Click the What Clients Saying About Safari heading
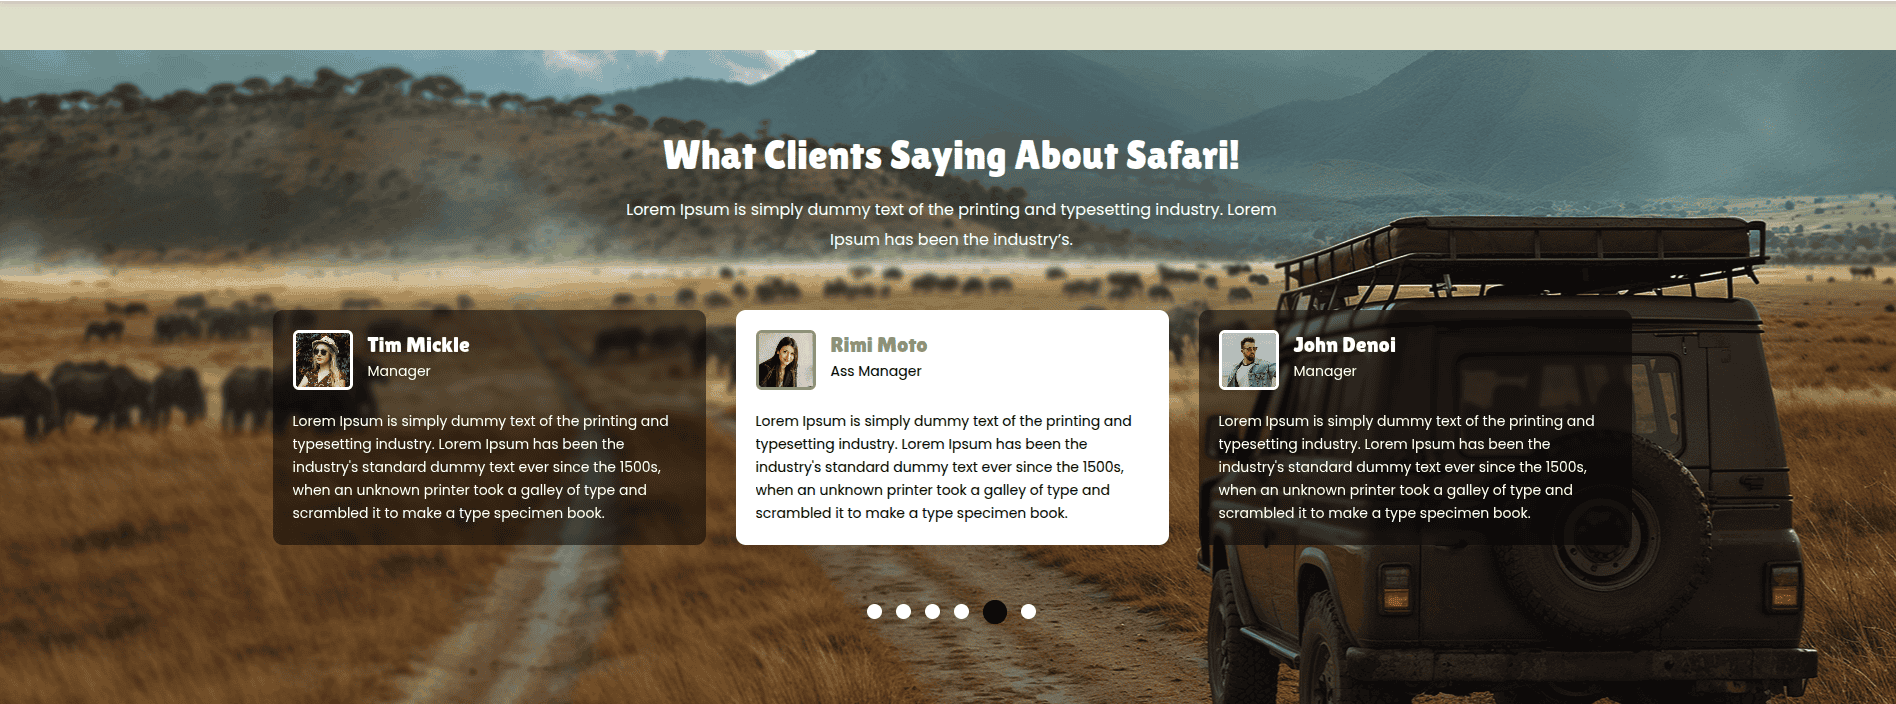 (951, 155)
